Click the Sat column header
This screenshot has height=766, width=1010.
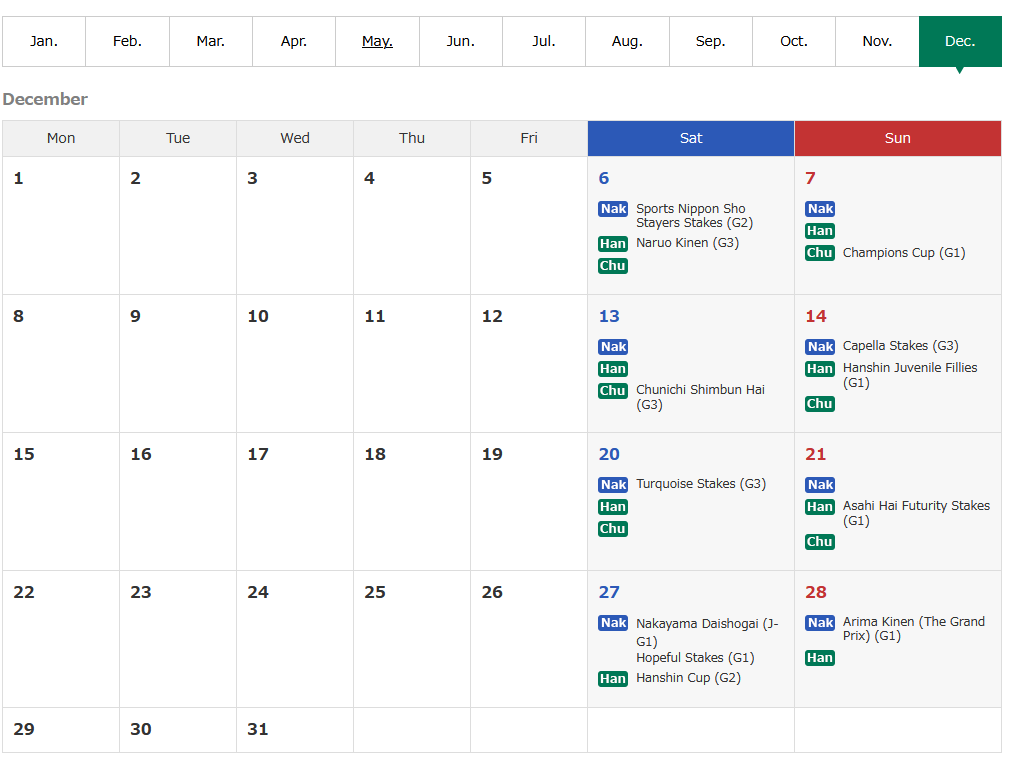click(x=691, y=138)
